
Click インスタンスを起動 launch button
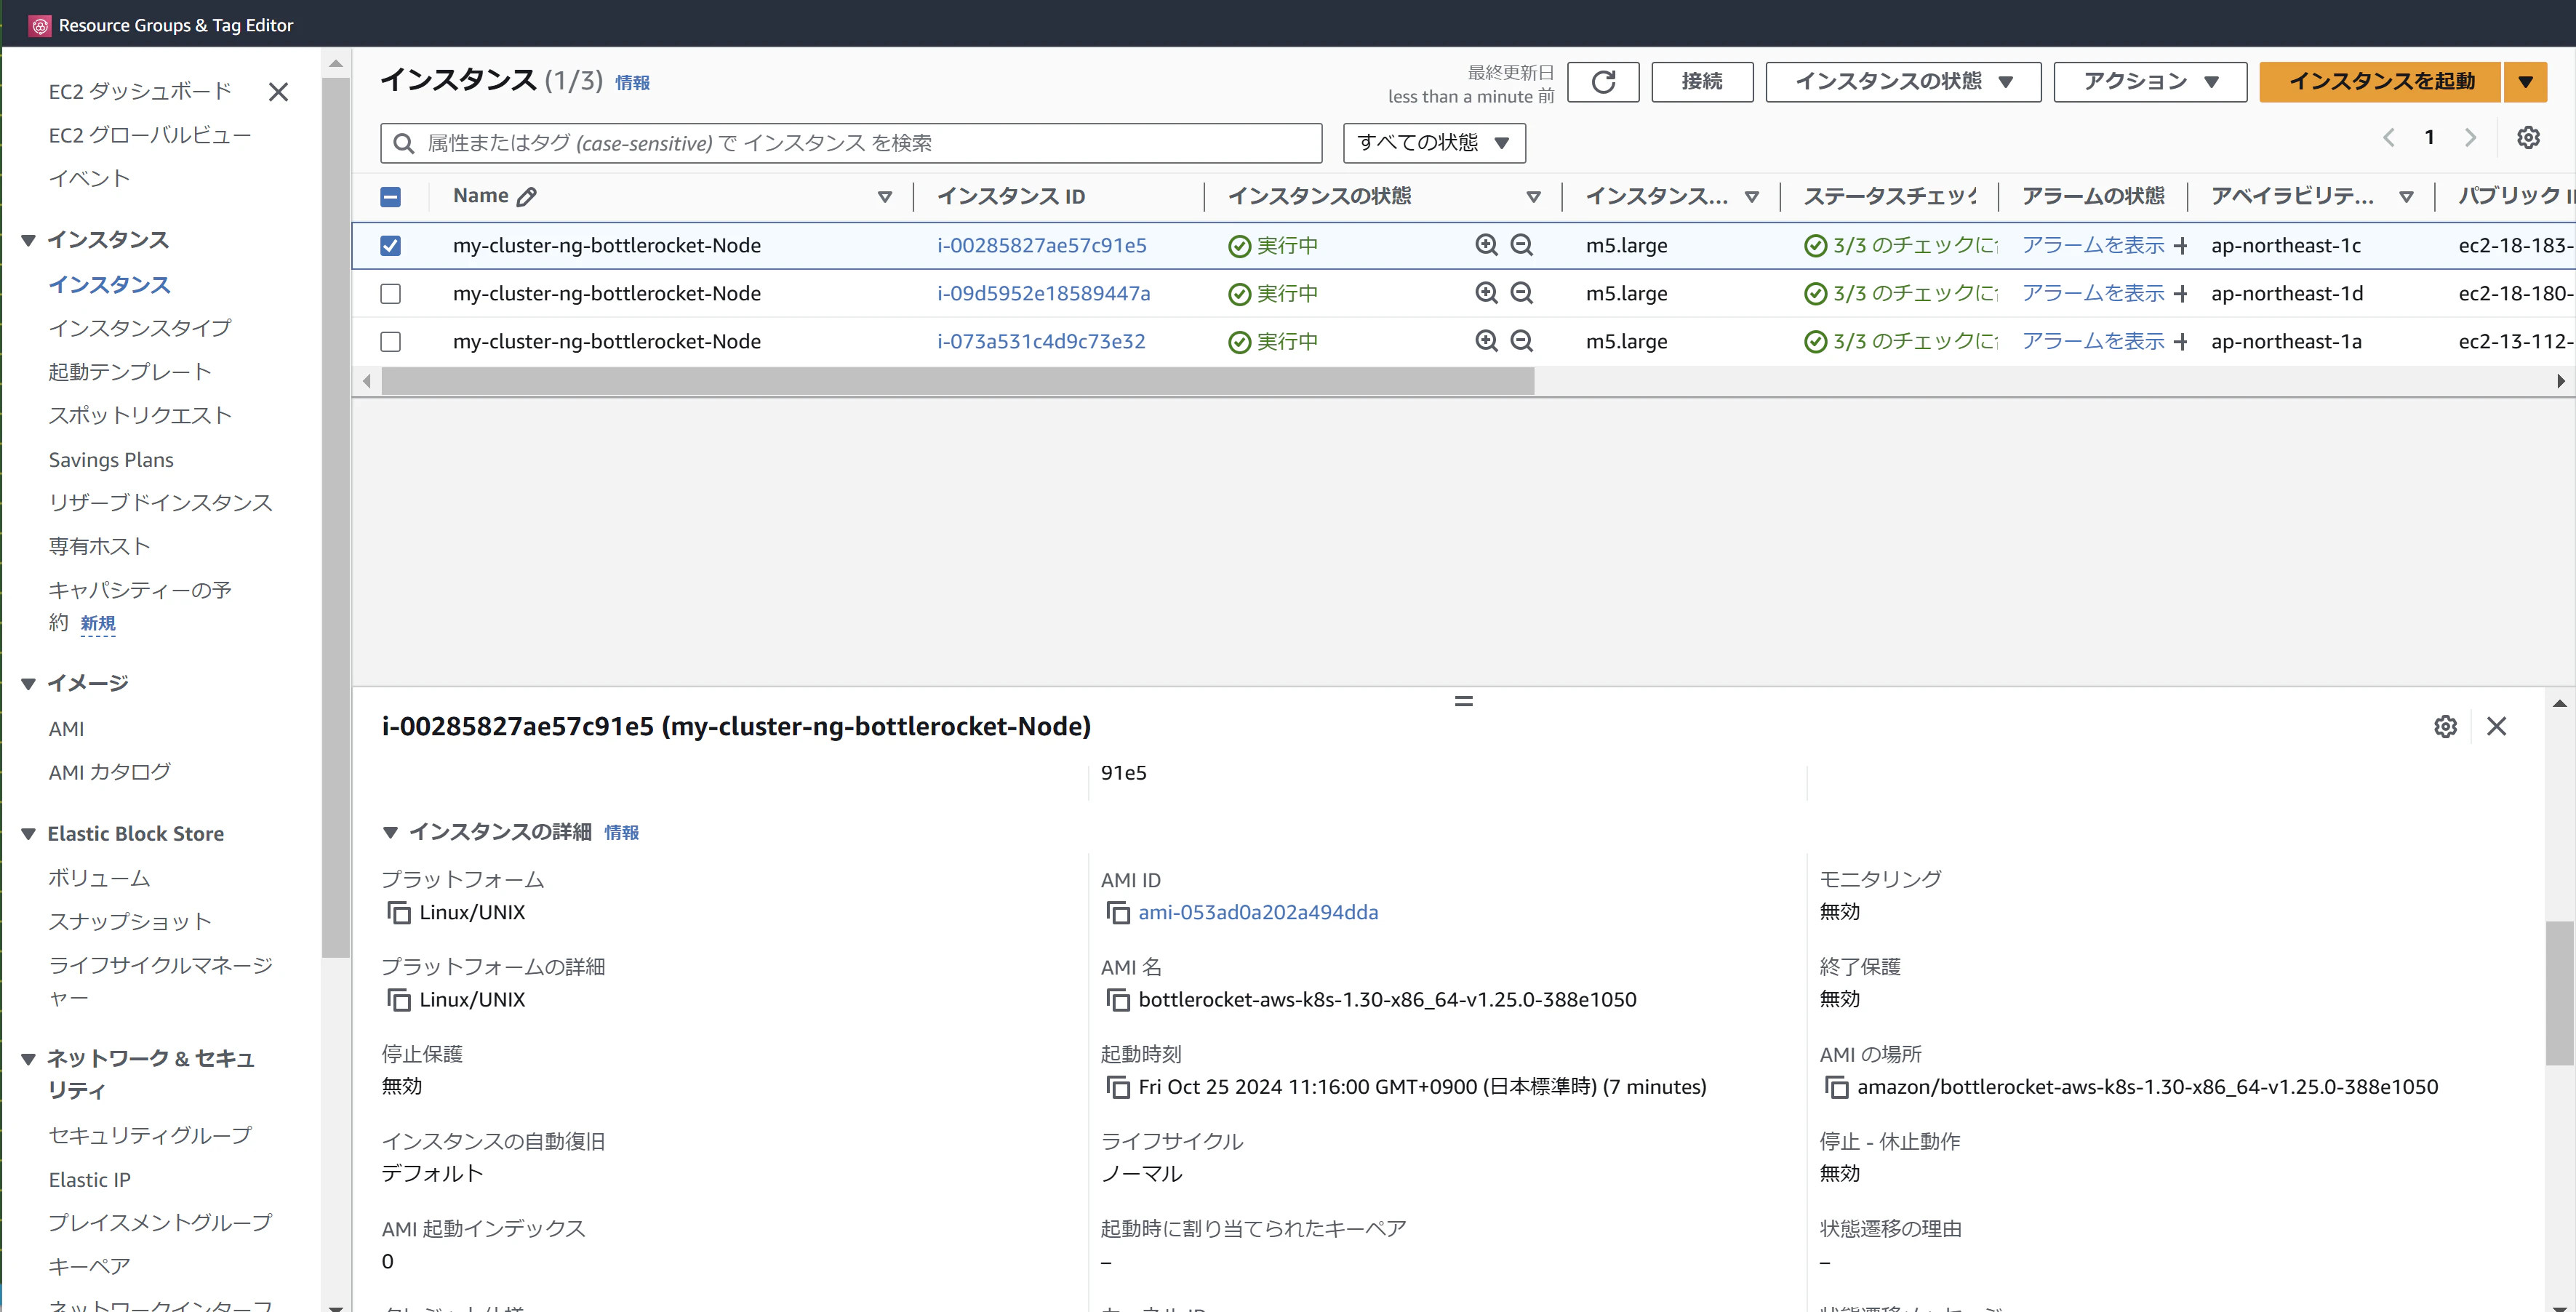click(2380, 82)
